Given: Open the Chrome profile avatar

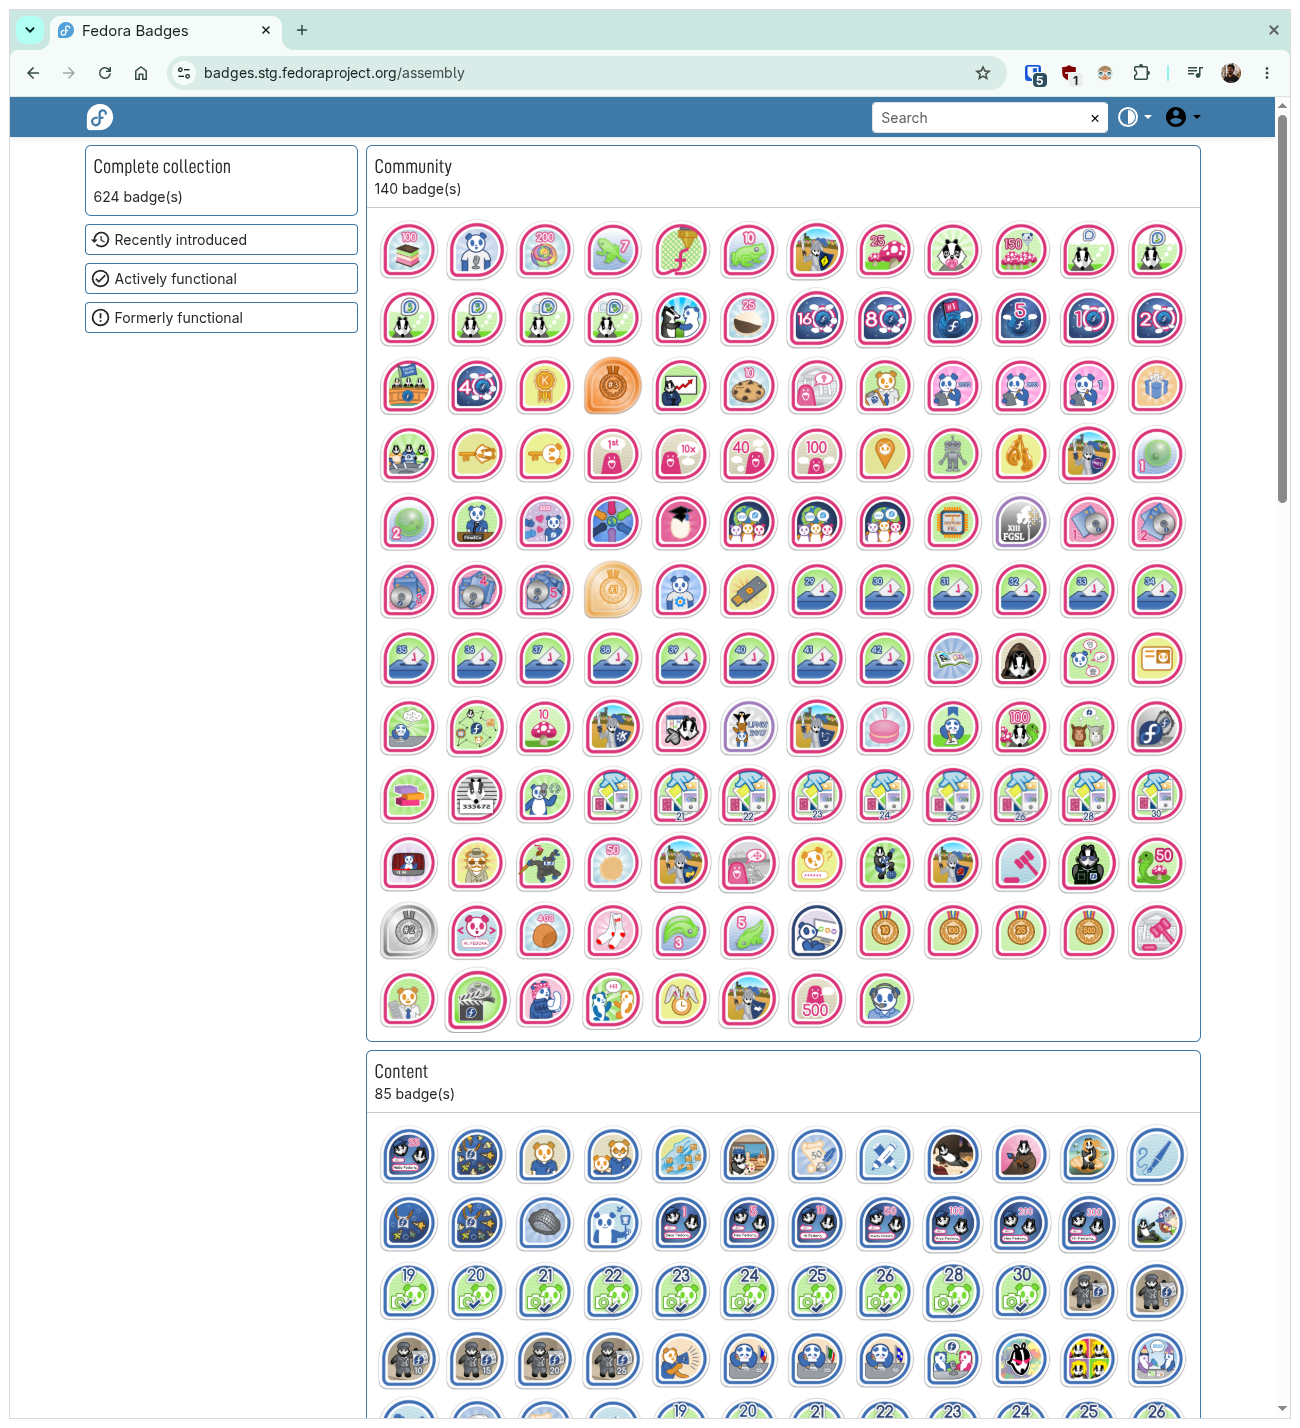Looking at the screenshot, I should click(x=1231, y=73).
